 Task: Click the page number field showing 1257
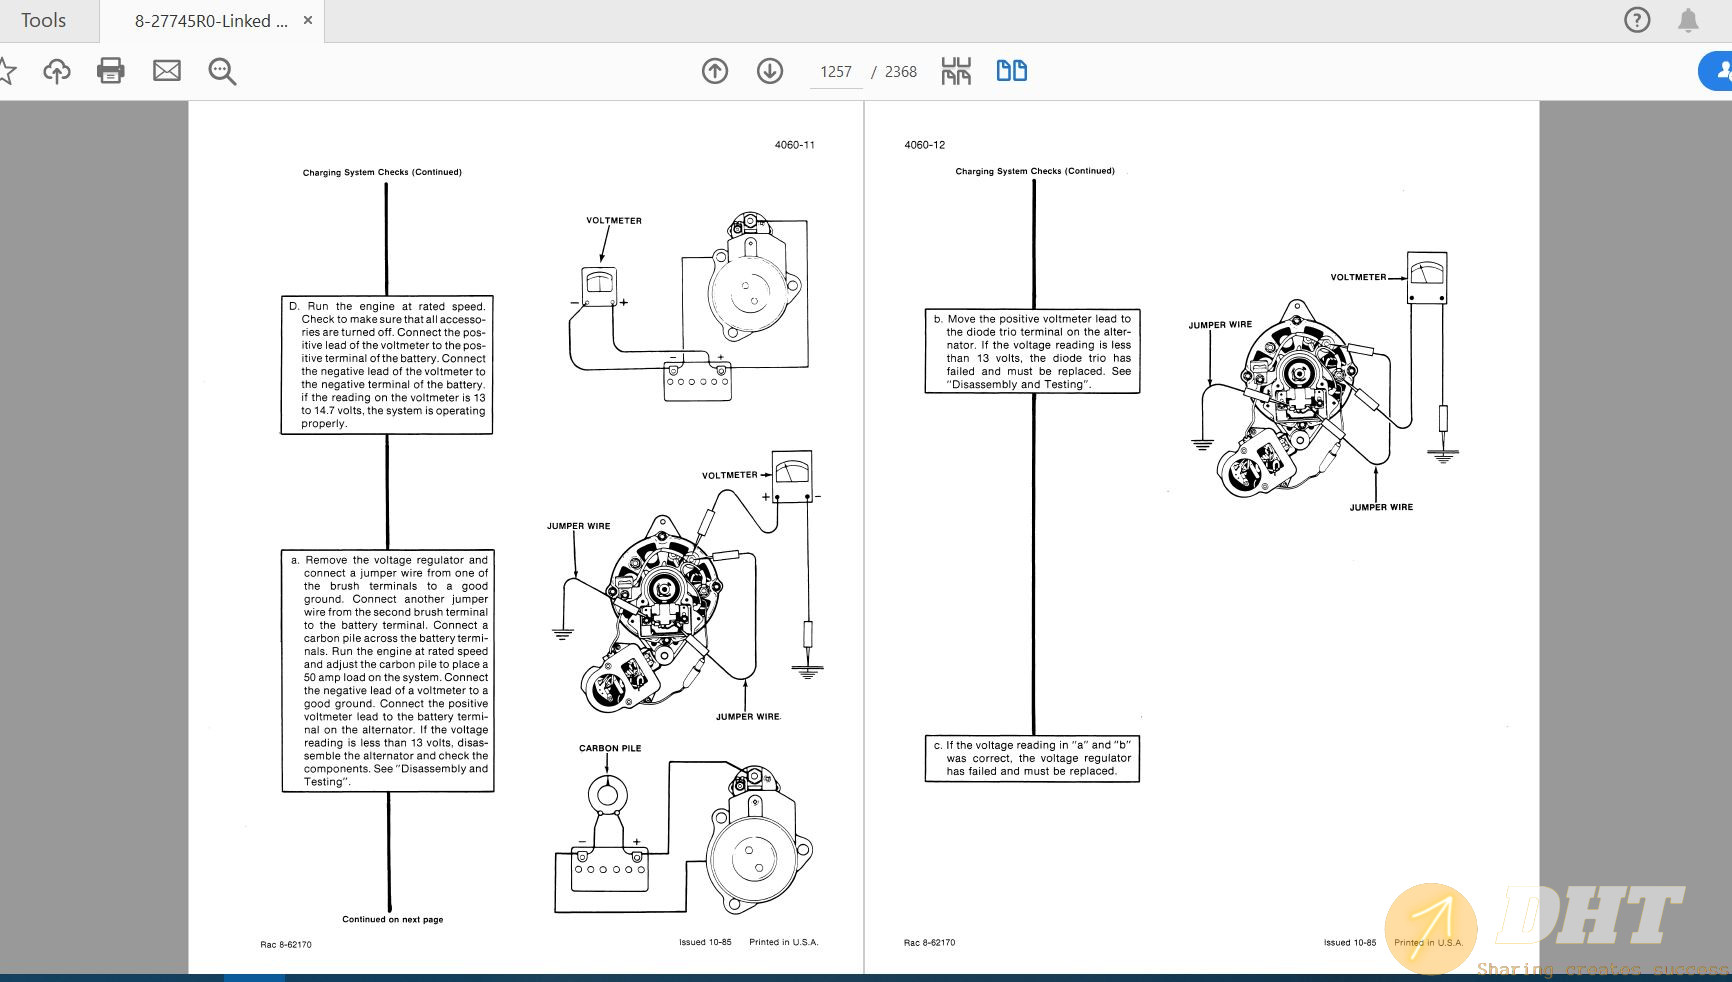point(835,72)
